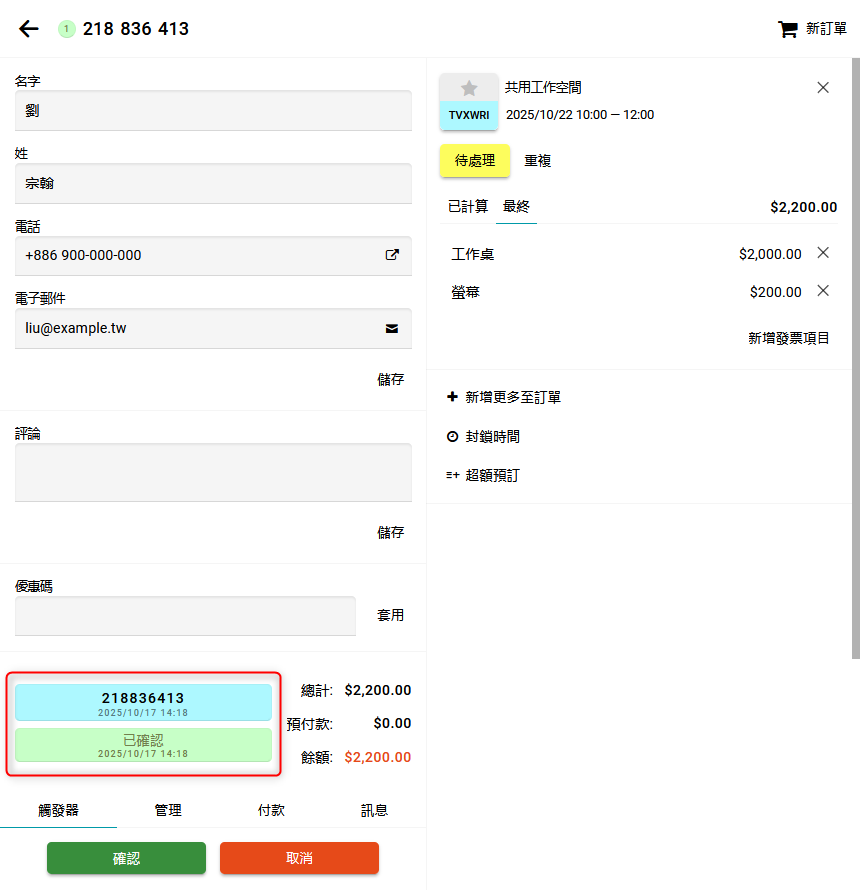Open the 付款 tab
This screenshot has width=860, height=890.
coord(271,810)
